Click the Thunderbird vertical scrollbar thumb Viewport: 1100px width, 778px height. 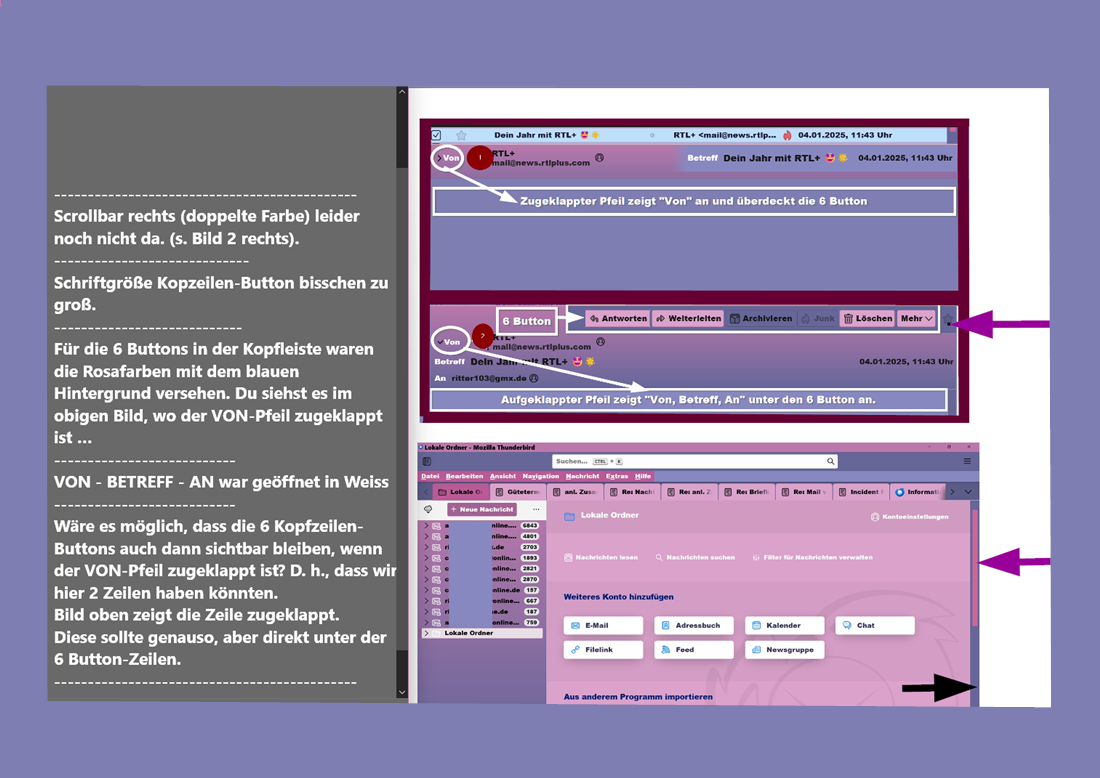pos(974,568)
